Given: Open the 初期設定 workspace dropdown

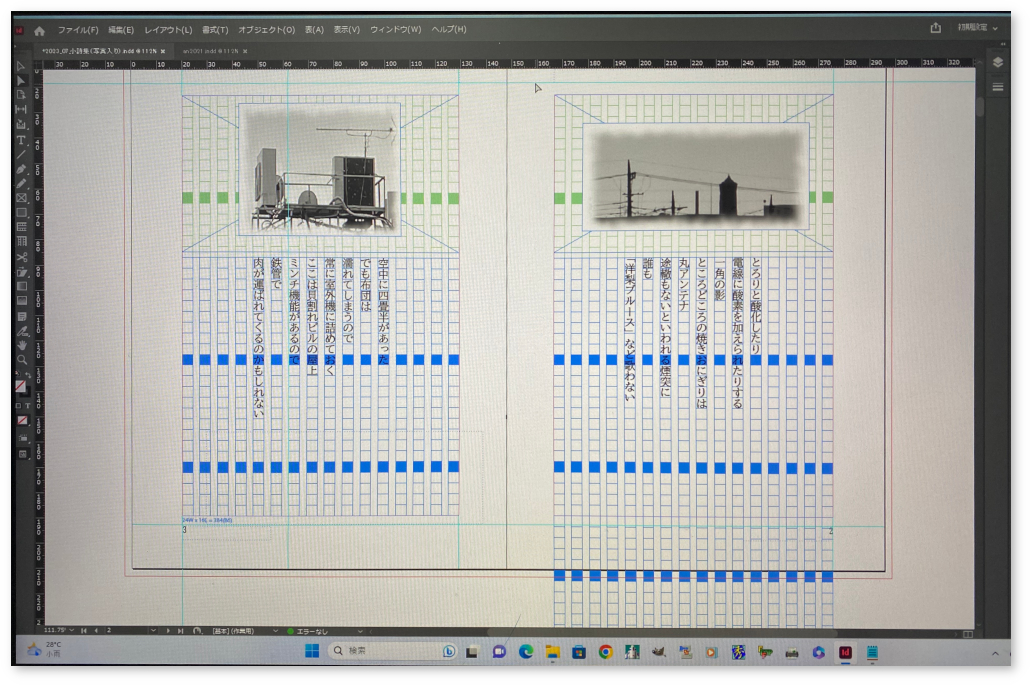Looking at the screenshot, I should 978,28.
